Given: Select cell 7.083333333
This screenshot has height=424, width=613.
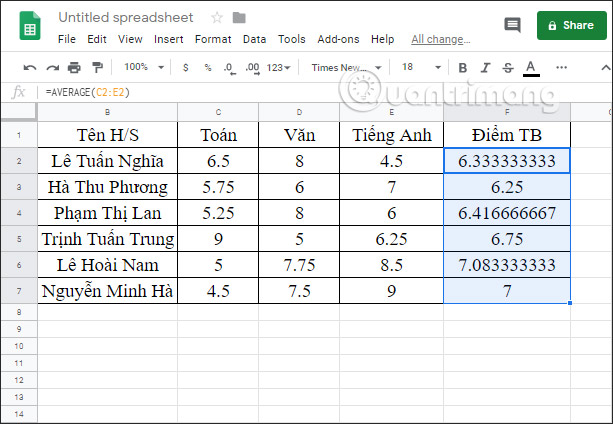Looking at the screenshot, I should tap(507, 265).
